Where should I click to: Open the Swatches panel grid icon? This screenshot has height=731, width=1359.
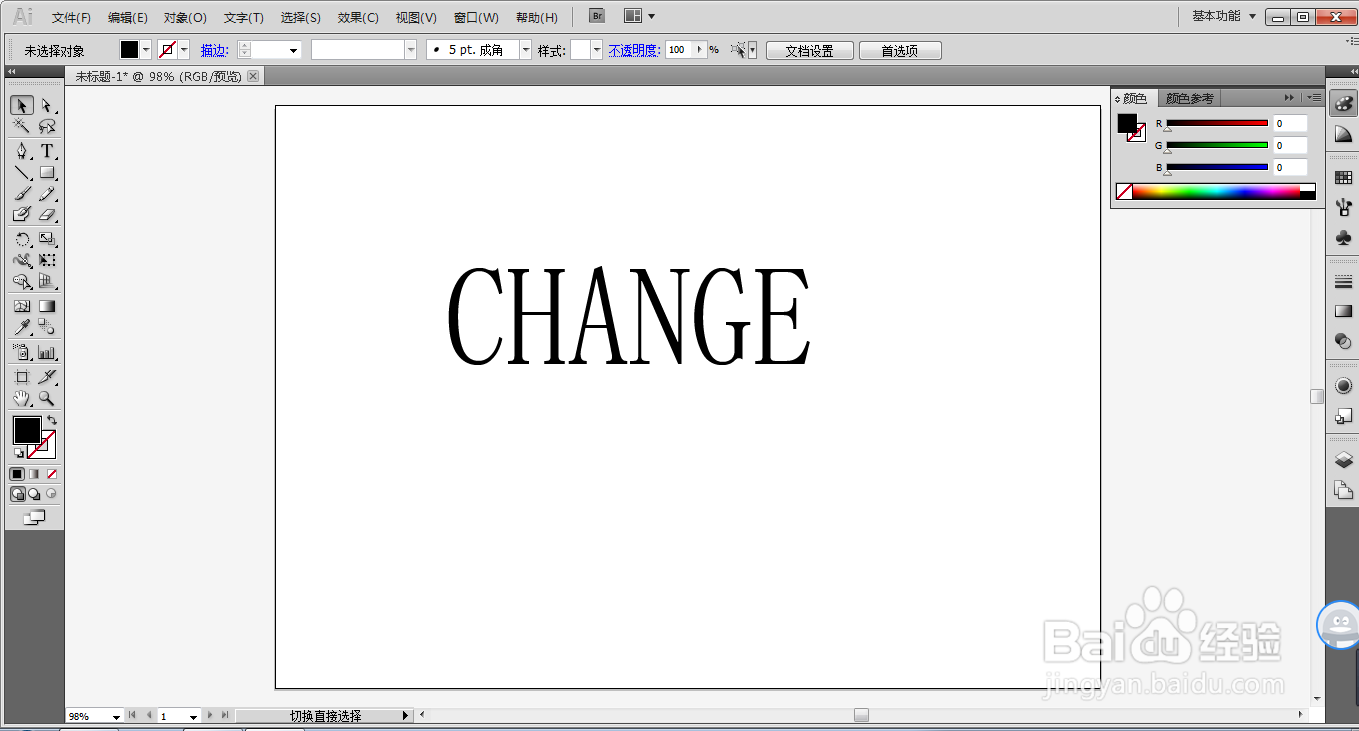tap(1343, 177)
